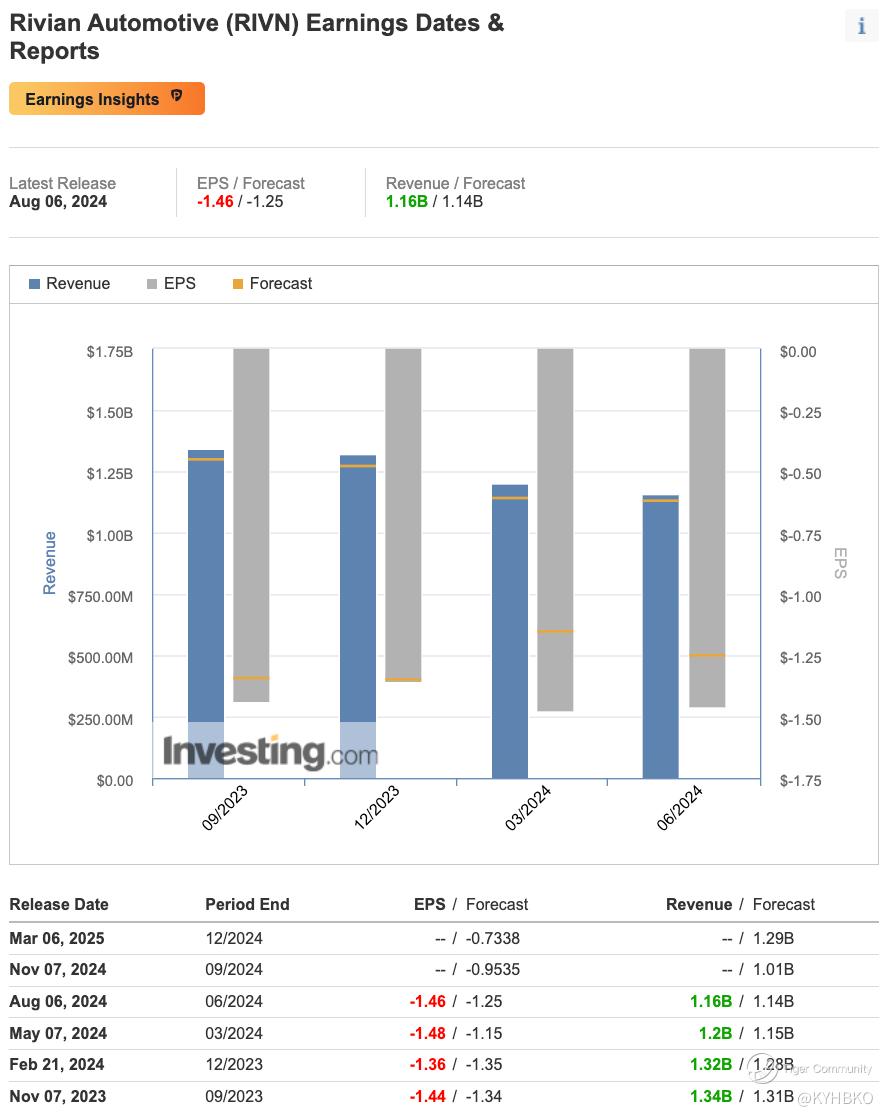Click the 12/2024 period end cell
Viewport: 890px width, 1118px height.
point(234,938)
